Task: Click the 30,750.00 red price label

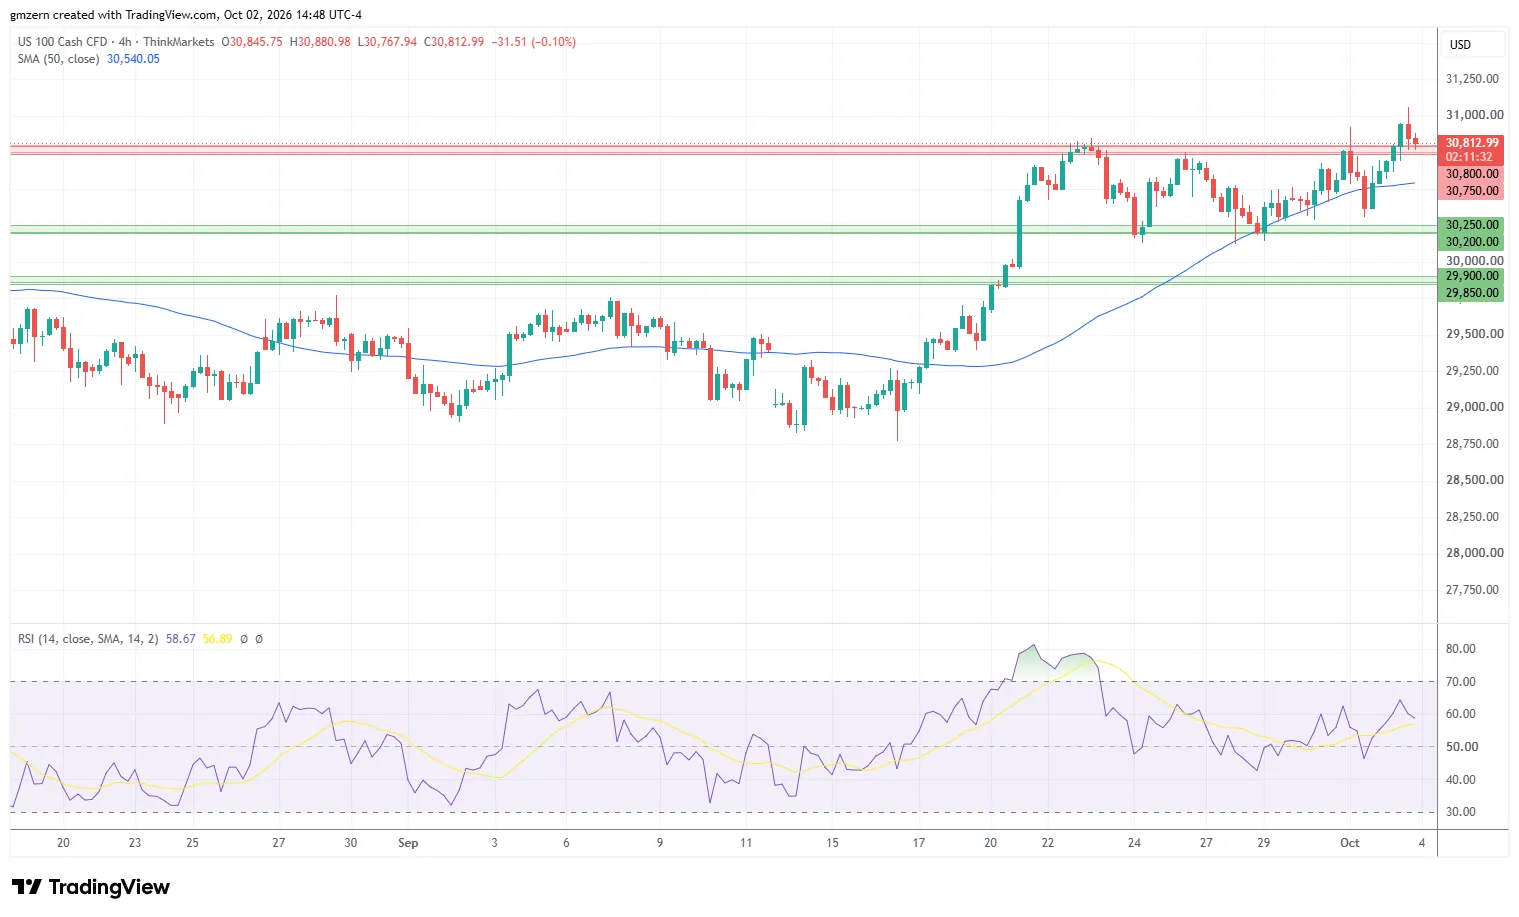Action: (x=1472, y=191)
